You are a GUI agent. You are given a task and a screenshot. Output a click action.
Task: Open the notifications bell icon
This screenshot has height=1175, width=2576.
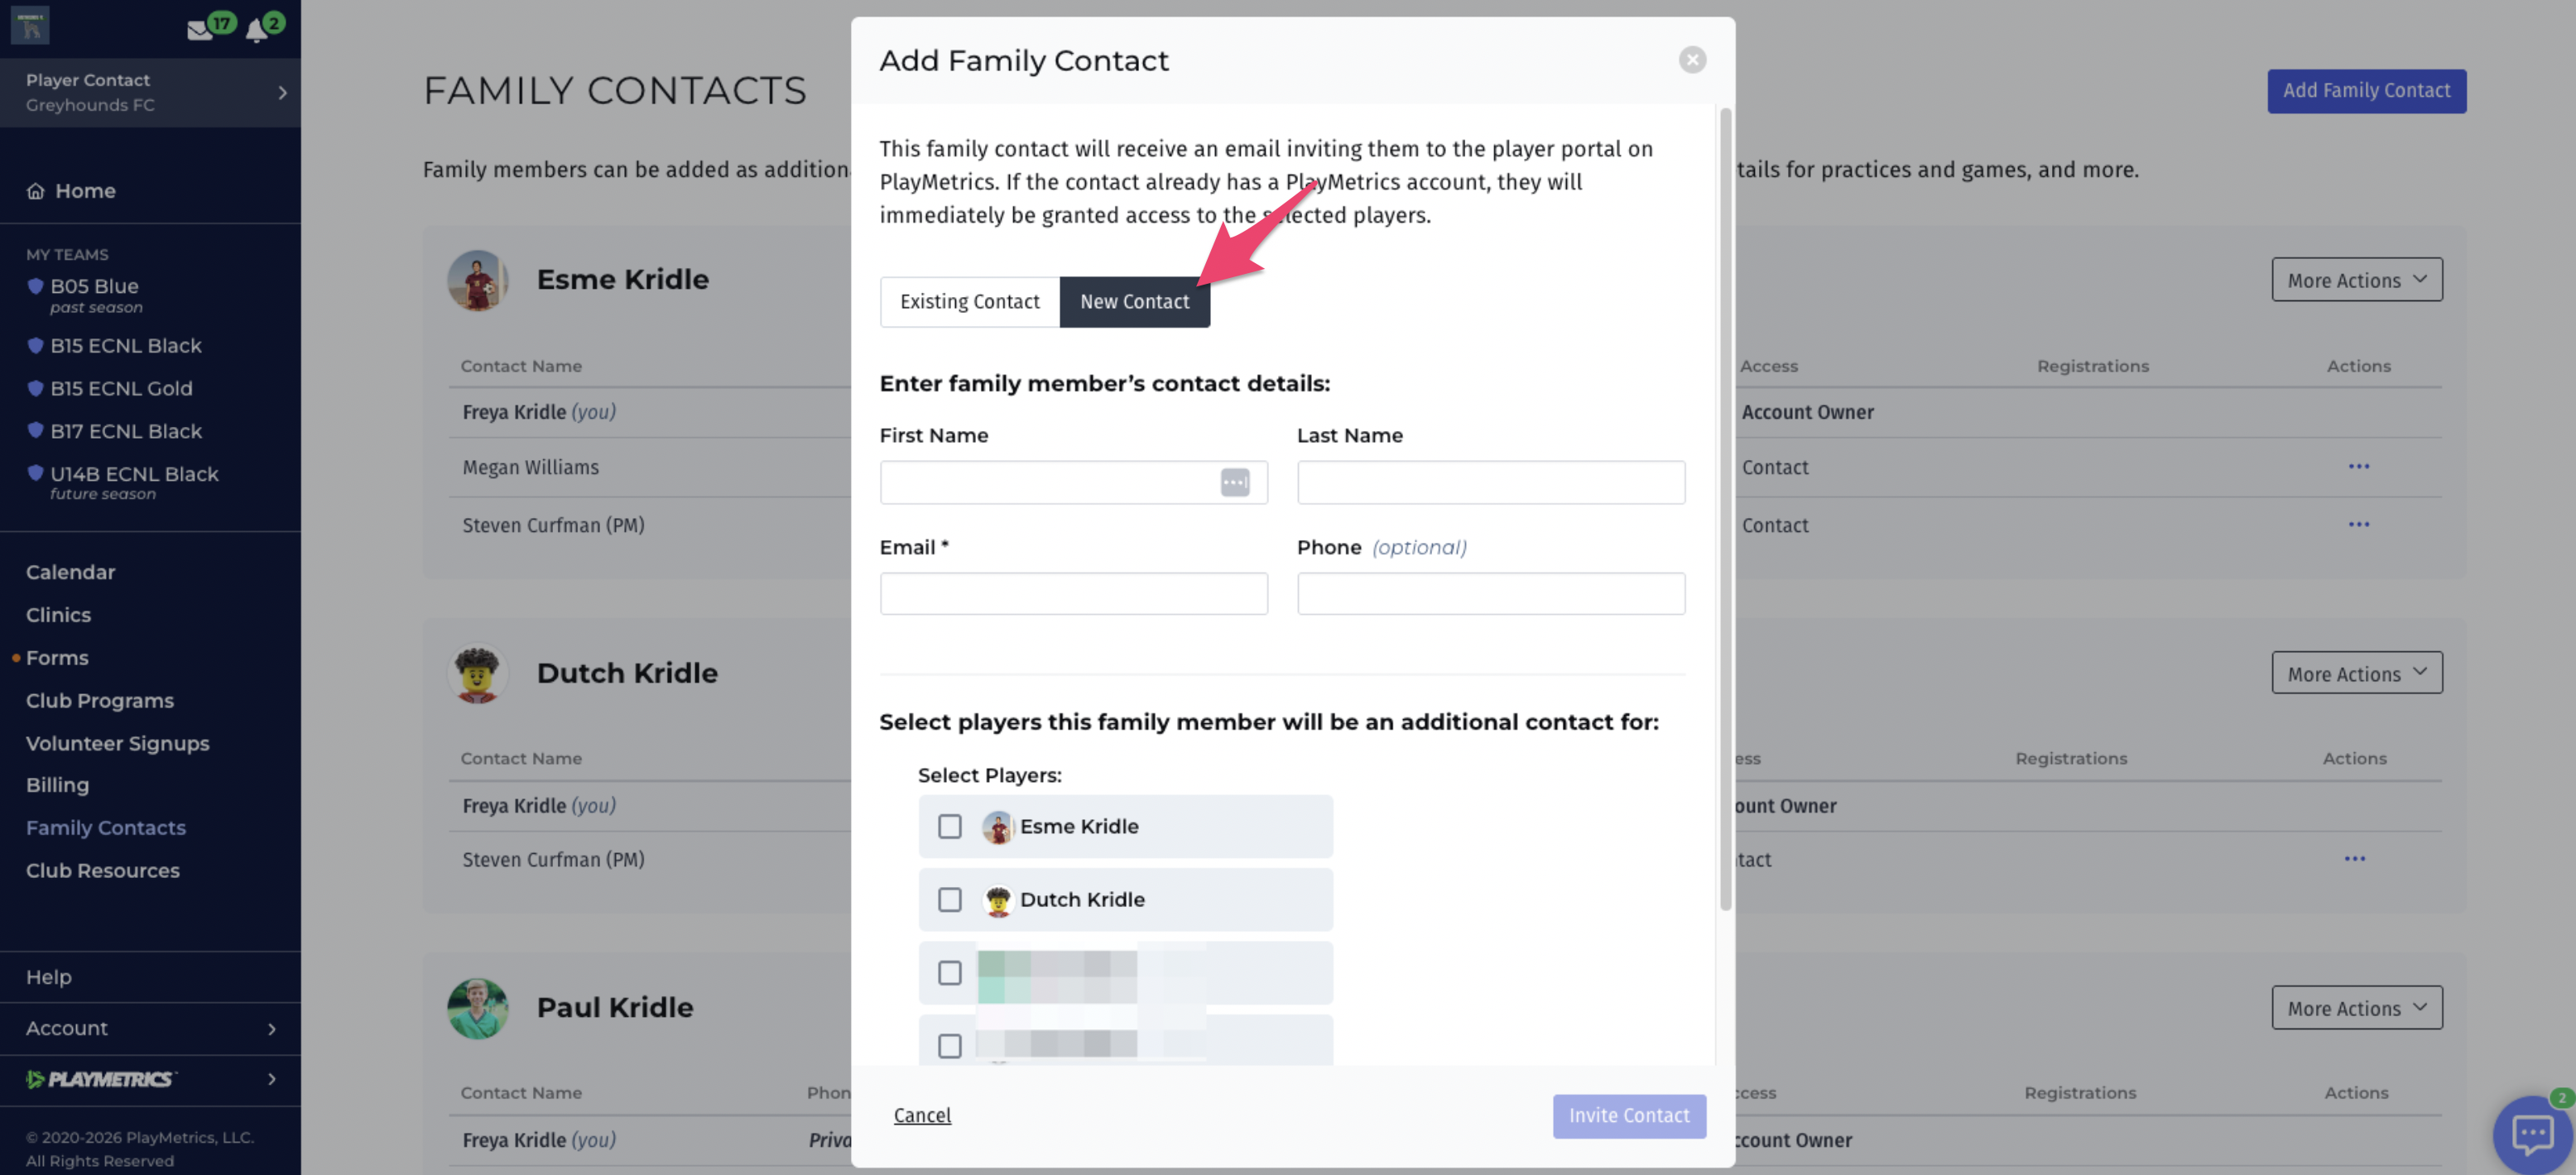click(x=257, y=30)
